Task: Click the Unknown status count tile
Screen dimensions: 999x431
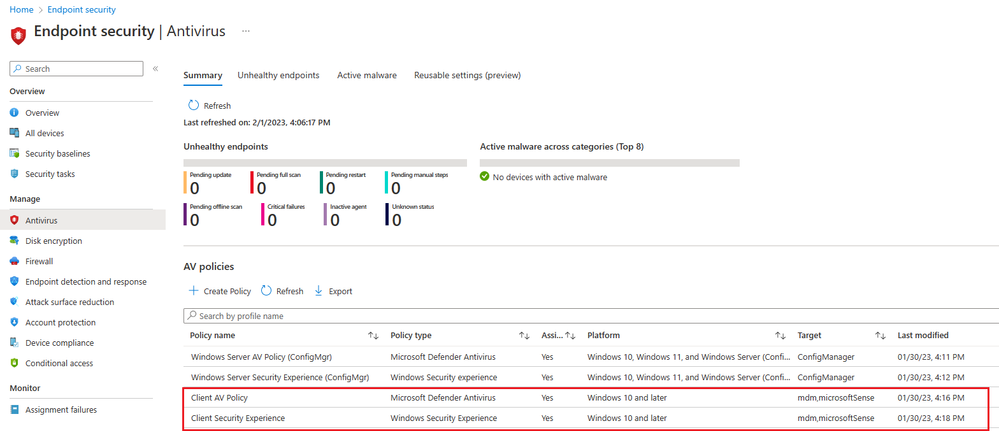Action: [410, 215]
